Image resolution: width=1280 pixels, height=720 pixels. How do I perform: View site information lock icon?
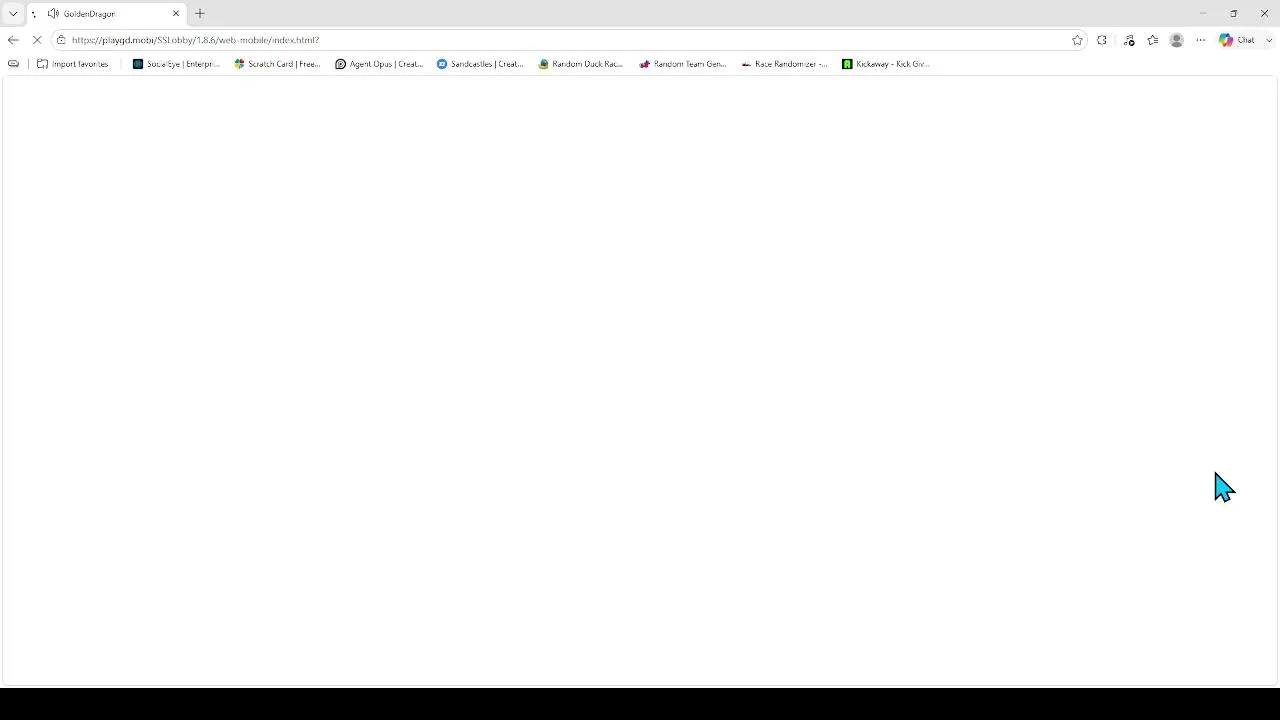[61, 40]
